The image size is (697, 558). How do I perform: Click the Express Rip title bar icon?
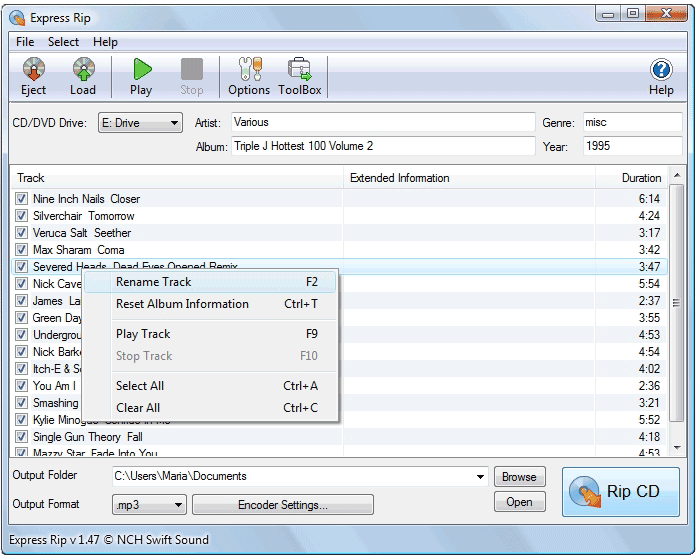[17, 18]
